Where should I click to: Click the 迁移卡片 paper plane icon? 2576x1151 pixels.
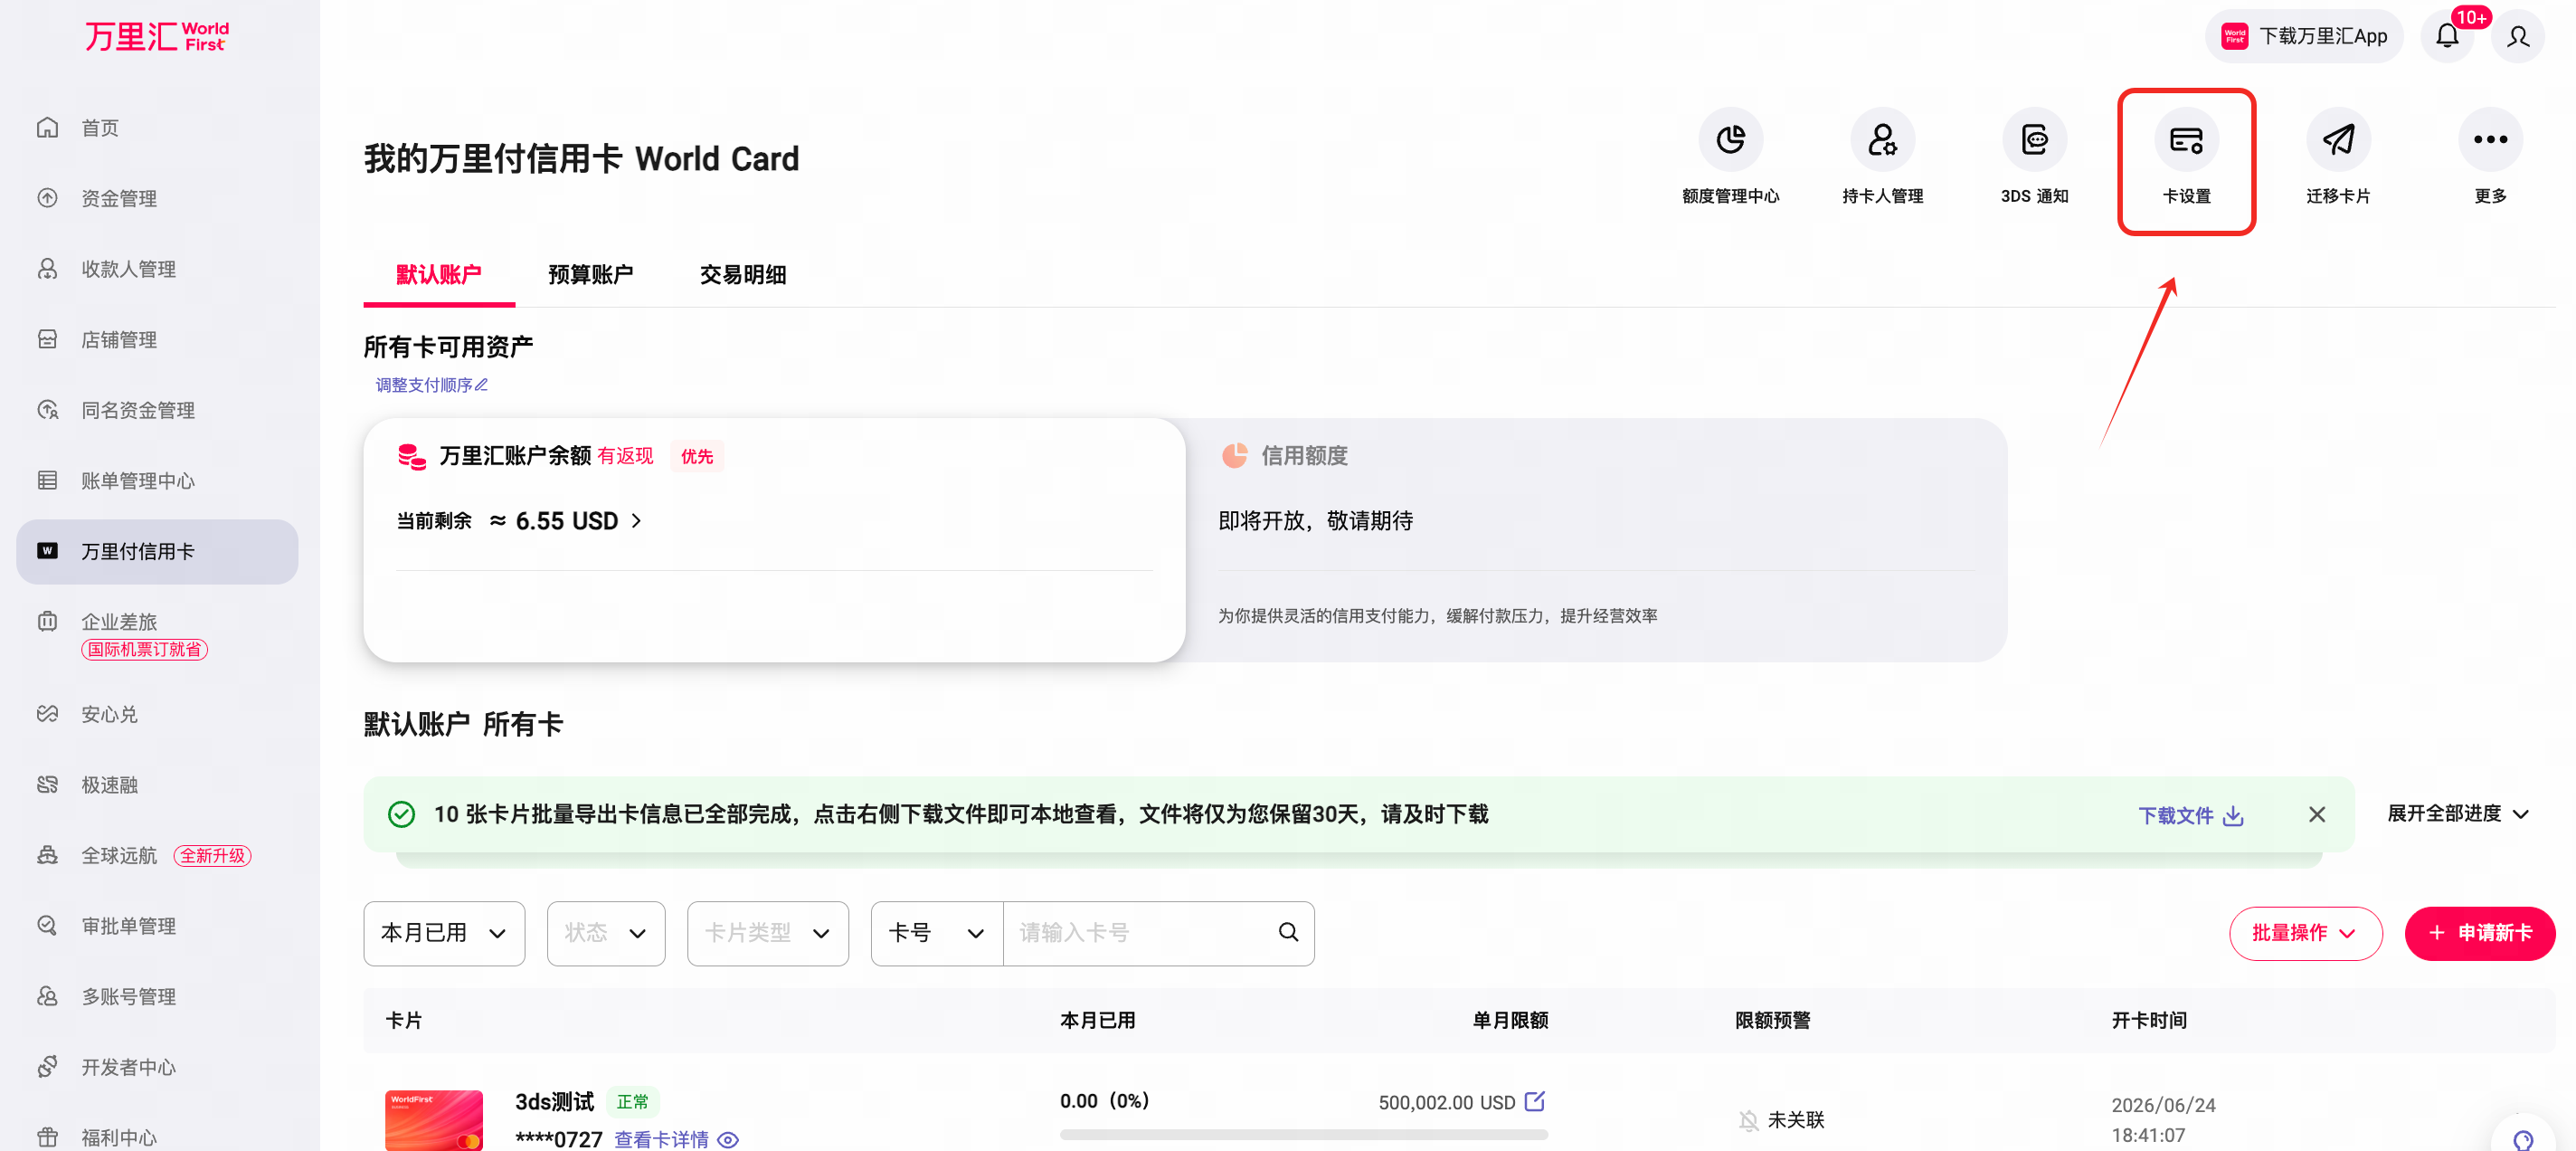tap(2338, 140)
